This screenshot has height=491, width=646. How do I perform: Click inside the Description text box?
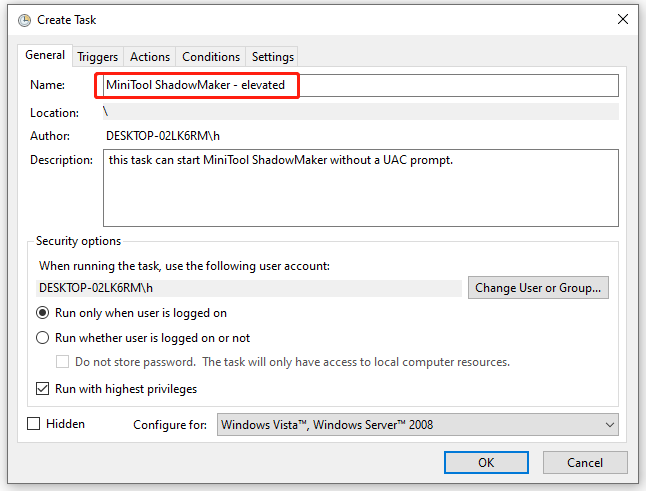click(x=360, y=188)
